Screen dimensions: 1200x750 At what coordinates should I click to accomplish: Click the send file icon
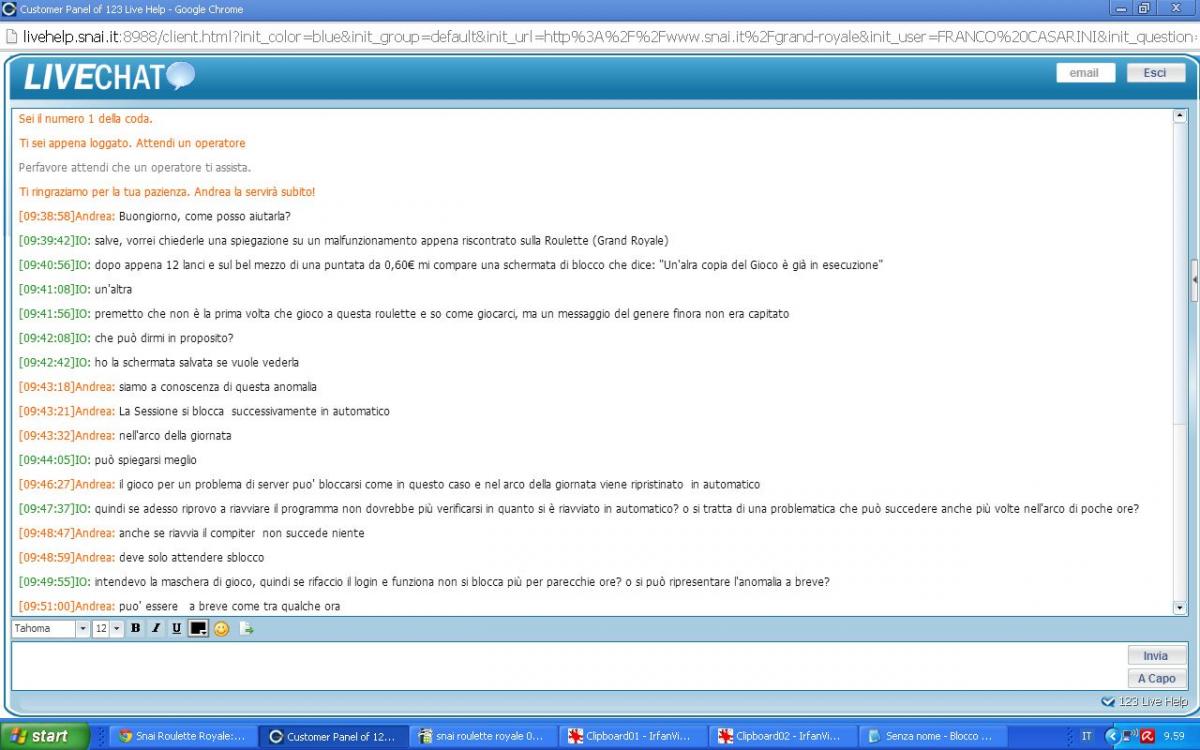[x=246, y=629]
